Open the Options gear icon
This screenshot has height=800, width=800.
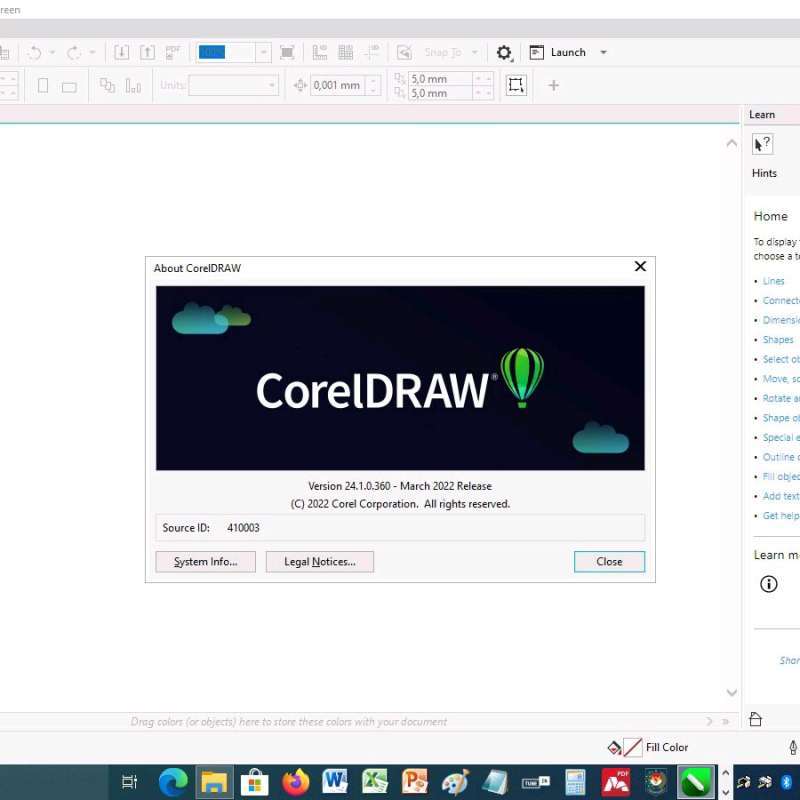tap(505, 52)
